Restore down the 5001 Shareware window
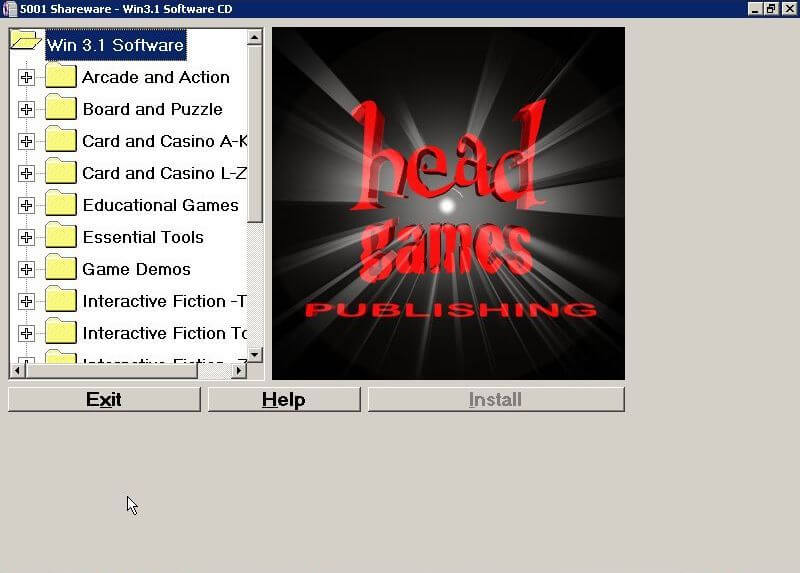 [771, 9]
